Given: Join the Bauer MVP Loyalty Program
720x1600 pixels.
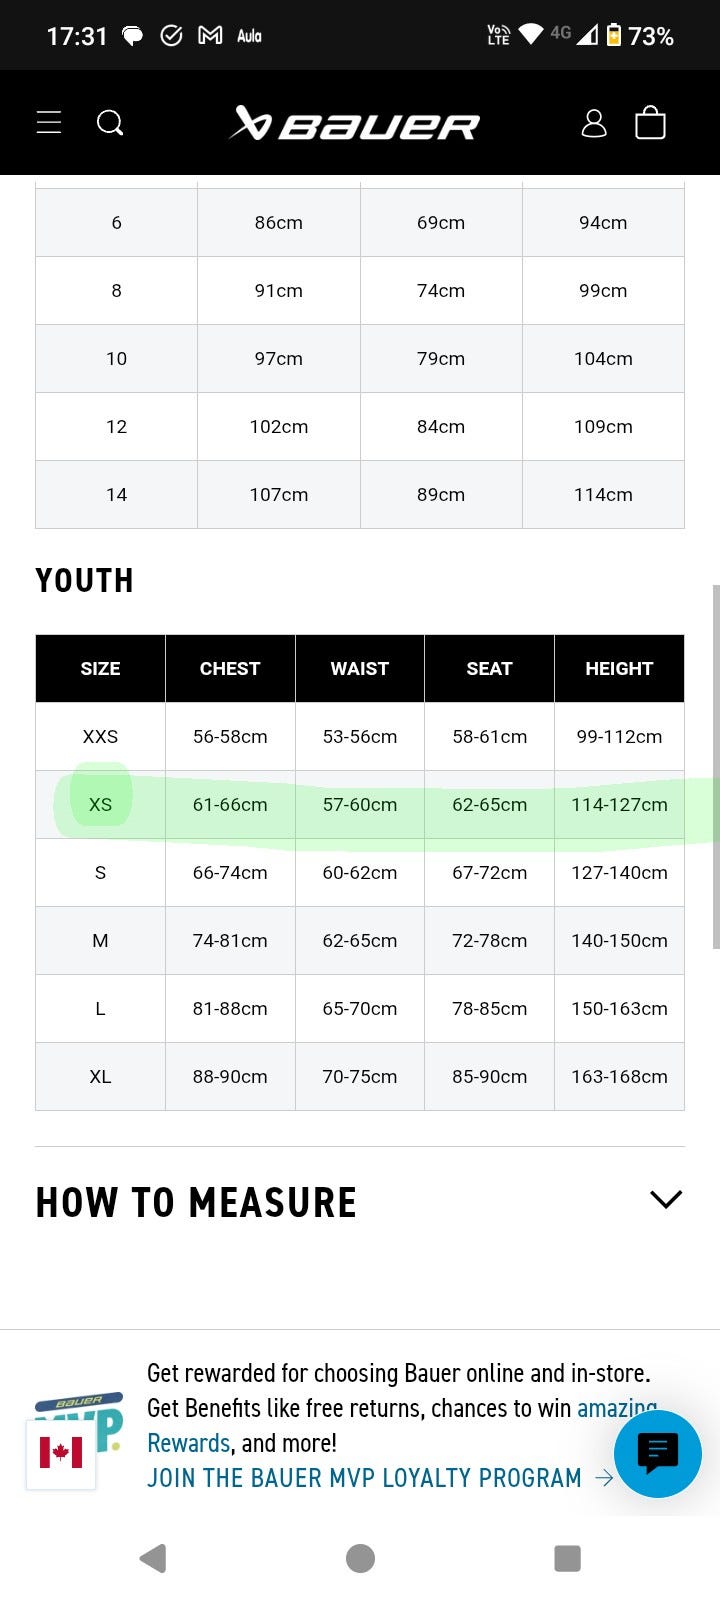Looking at the screenshot, I should point(364,1478).
